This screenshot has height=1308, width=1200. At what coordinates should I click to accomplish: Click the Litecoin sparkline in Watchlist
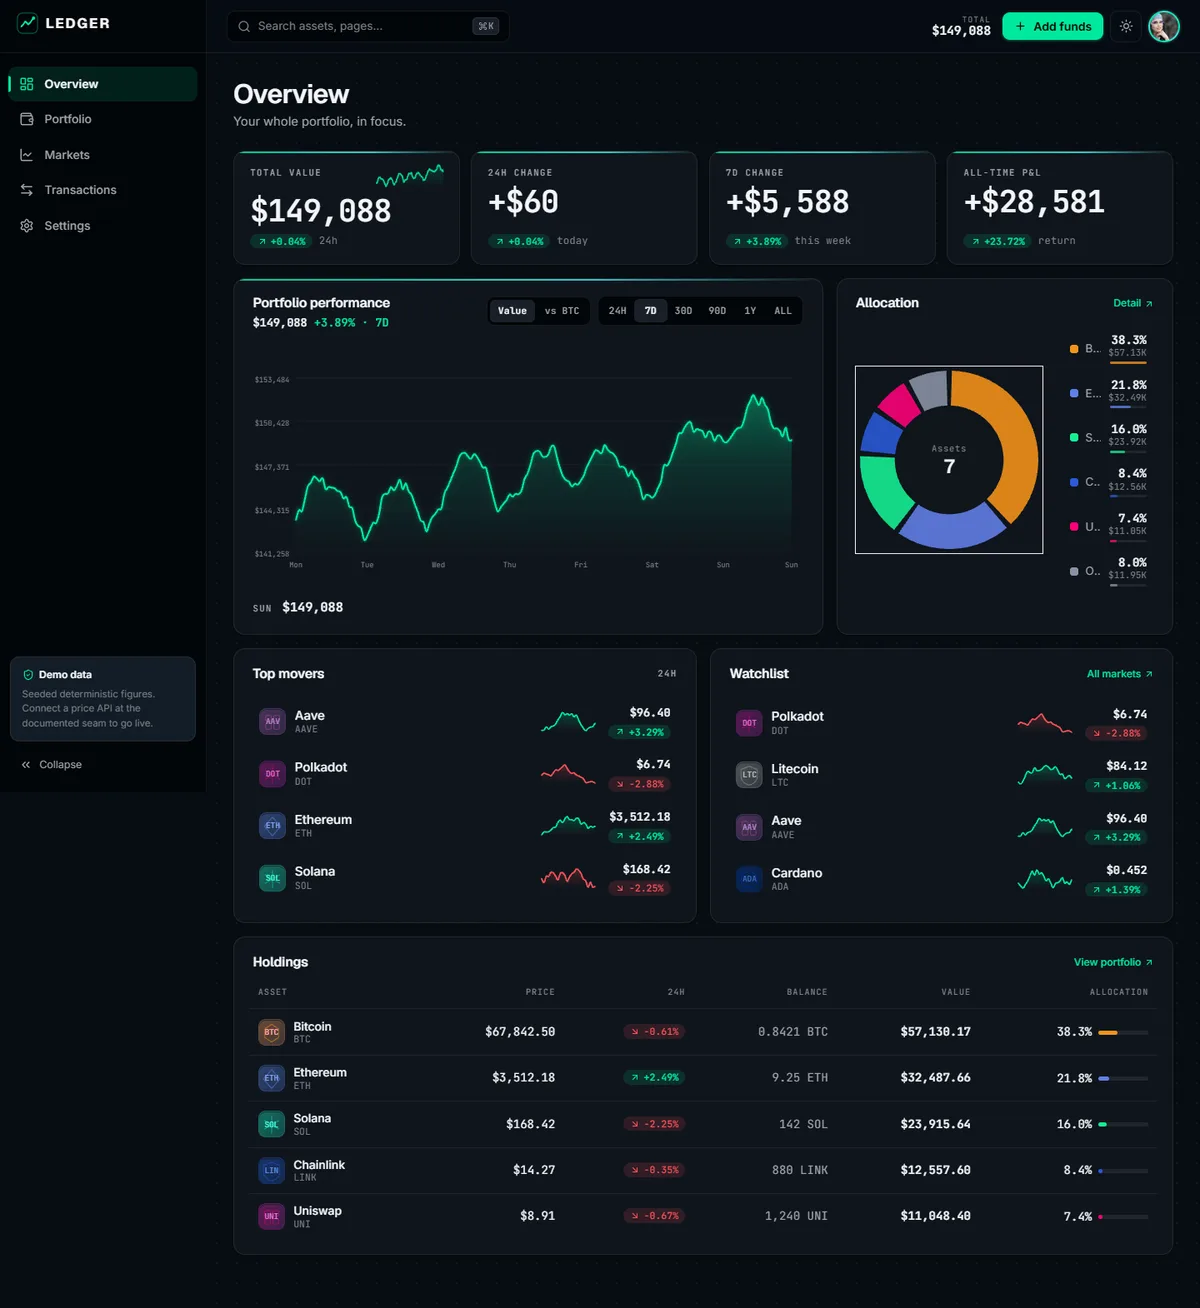1045,774
